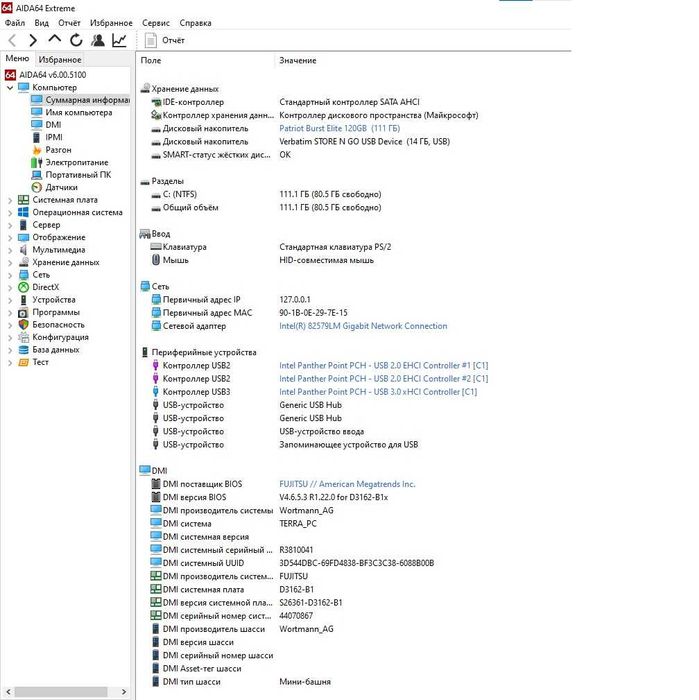This screenshot has height=700, width=699.
Task: Open the Файл menu
Action: pos(15,23)
